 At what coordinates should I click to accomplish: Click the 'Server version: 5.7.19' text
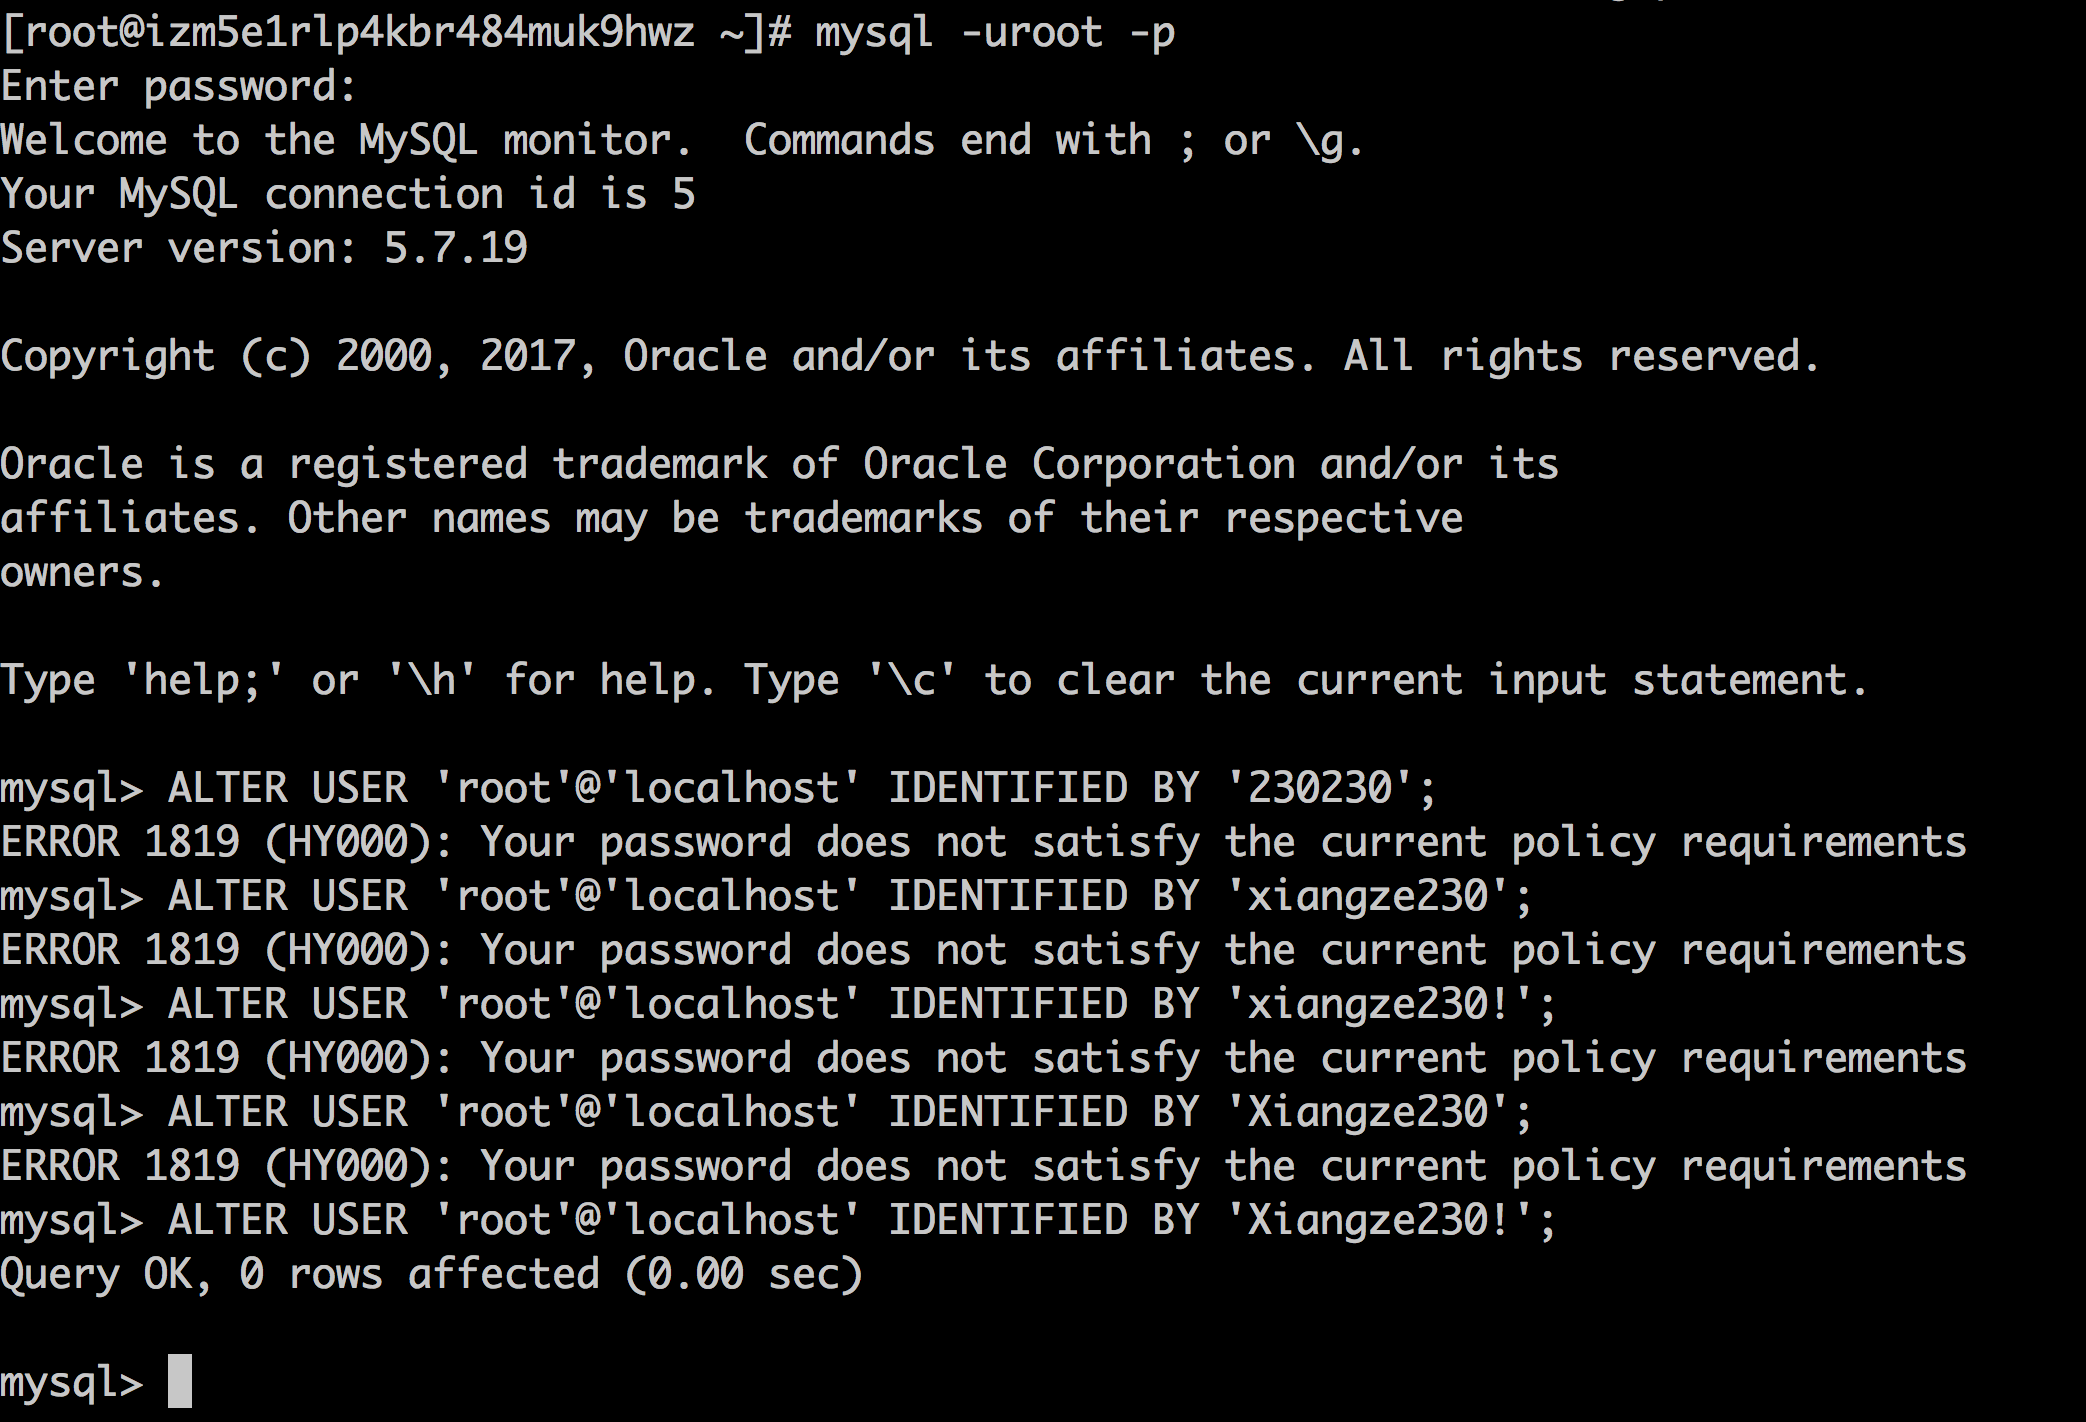(x=264, y=248)
